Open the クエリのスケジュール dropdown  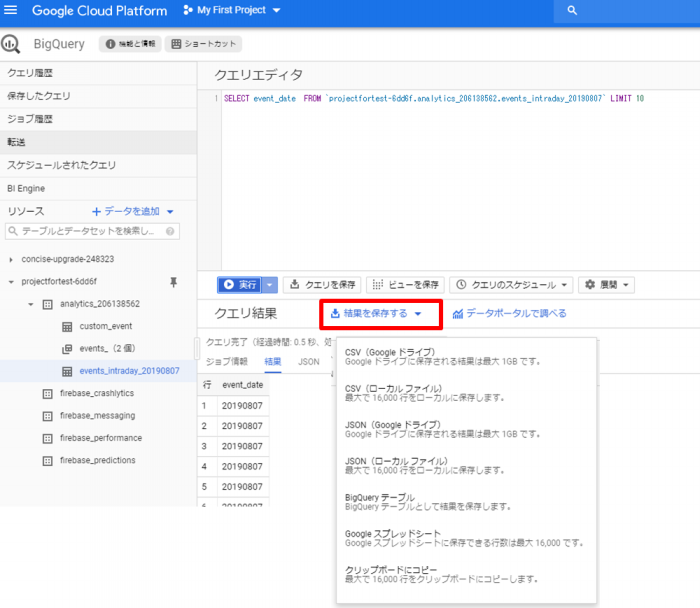pos(511,285)
